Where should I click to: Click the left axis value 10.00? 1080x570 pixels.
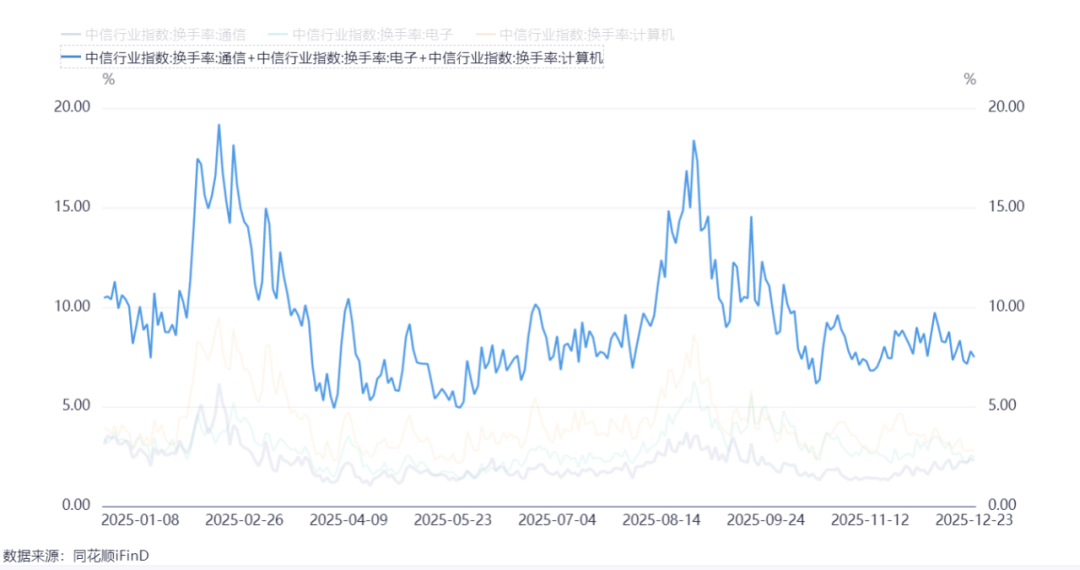click(x=72, y=306)
